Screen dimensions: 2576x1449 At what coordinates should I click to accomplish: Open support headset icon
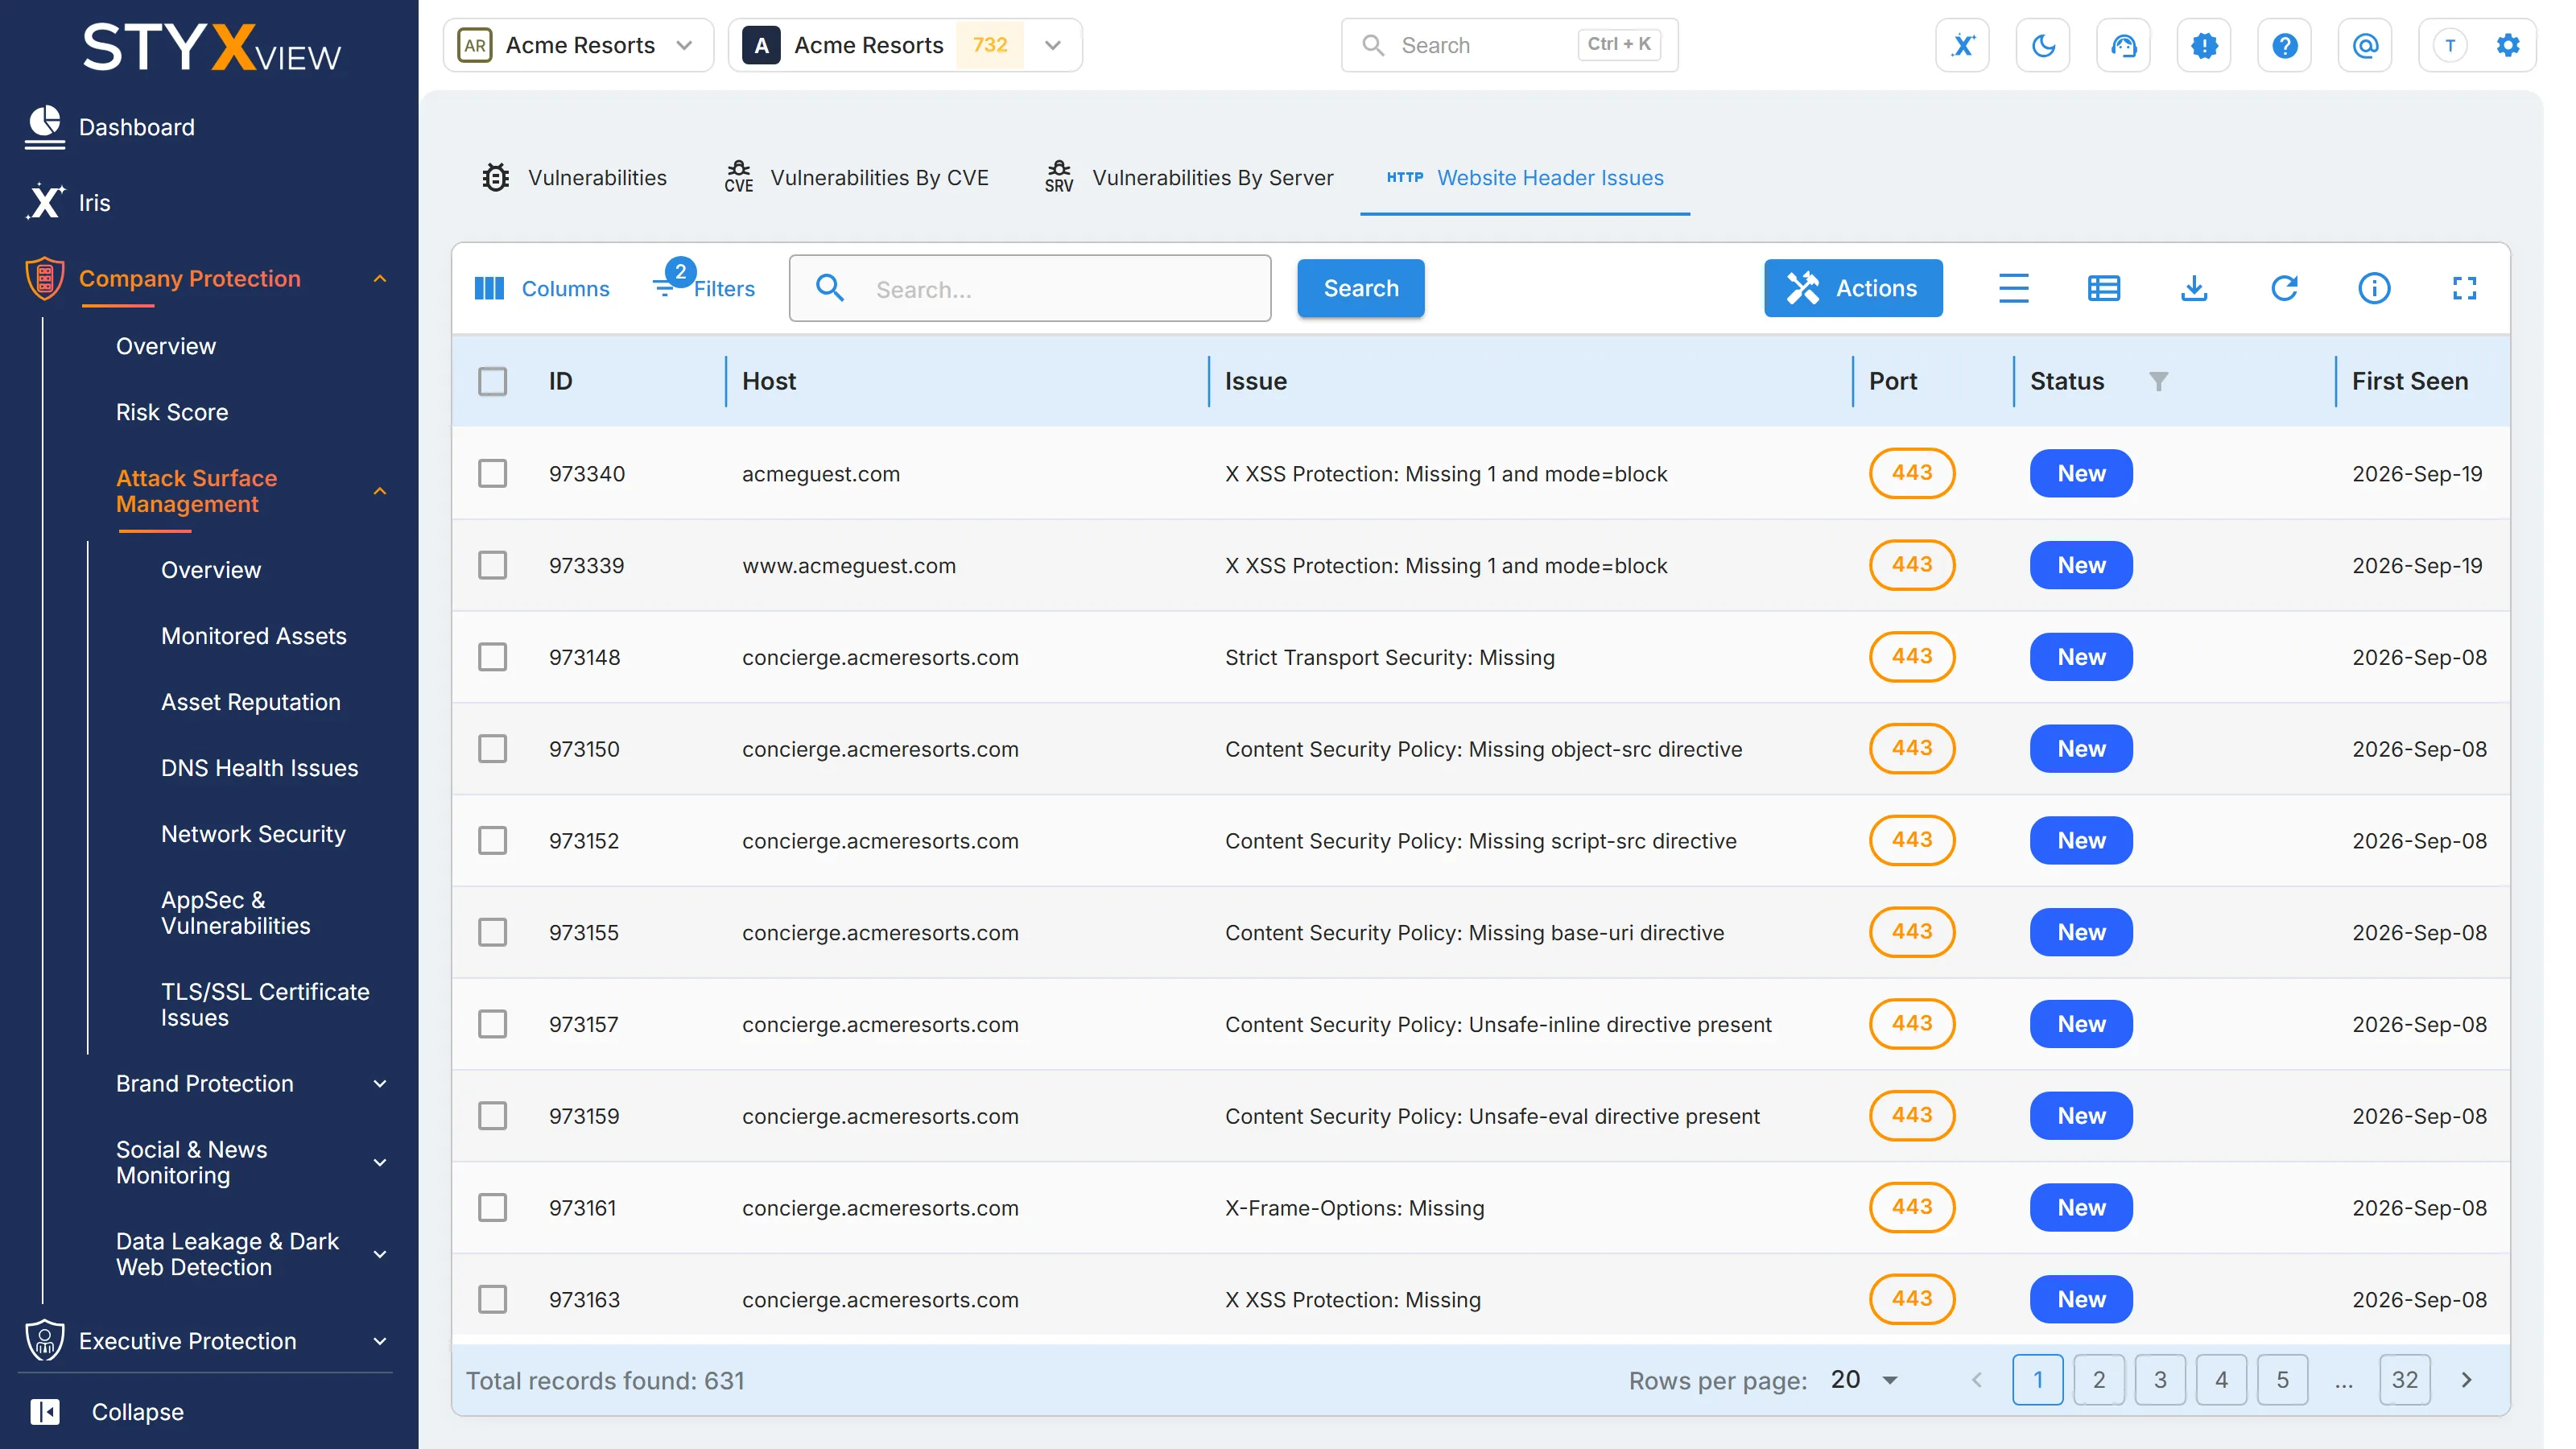tap(2123, 45)
